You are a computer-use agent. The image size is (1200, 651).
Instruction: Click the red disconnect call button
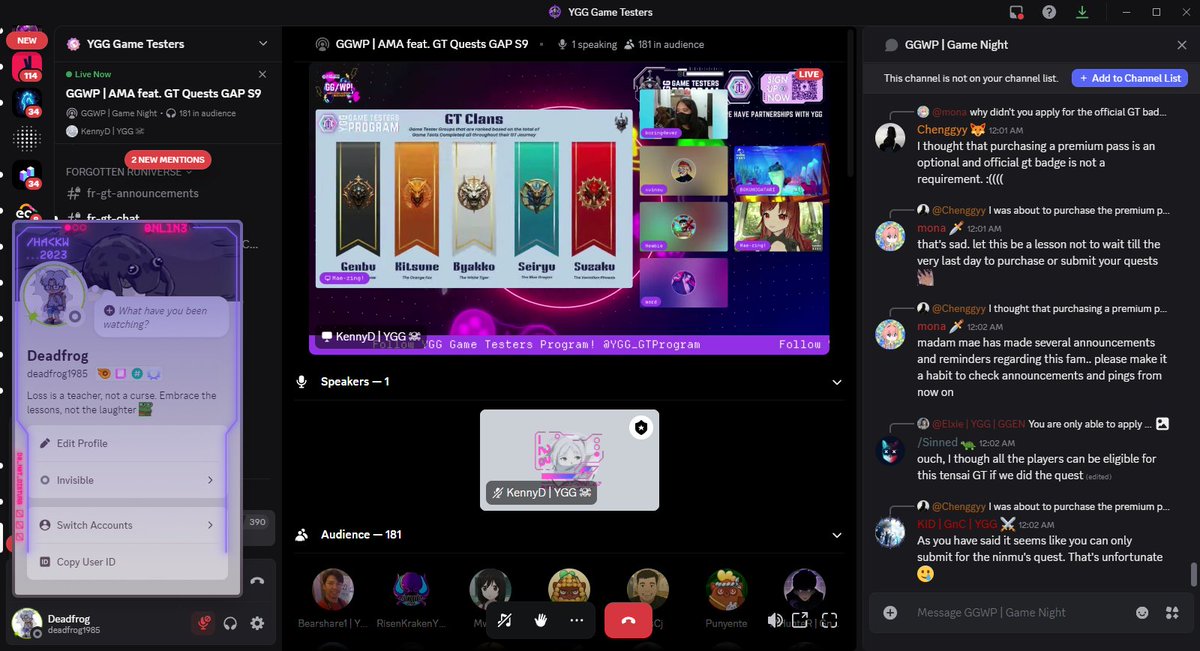tap(628, 620)
